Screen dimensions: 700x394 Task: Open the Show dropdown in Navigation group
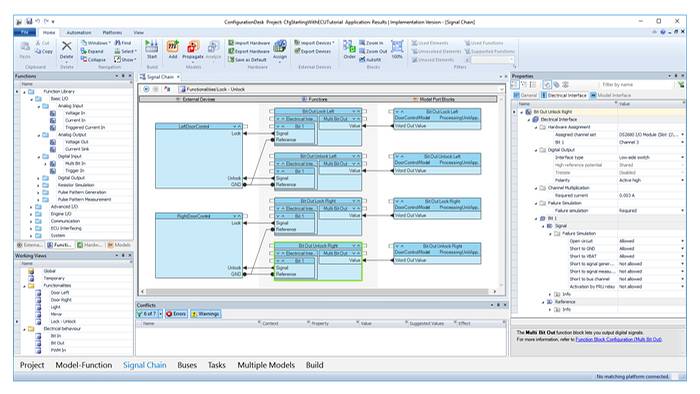coord(125,60)
